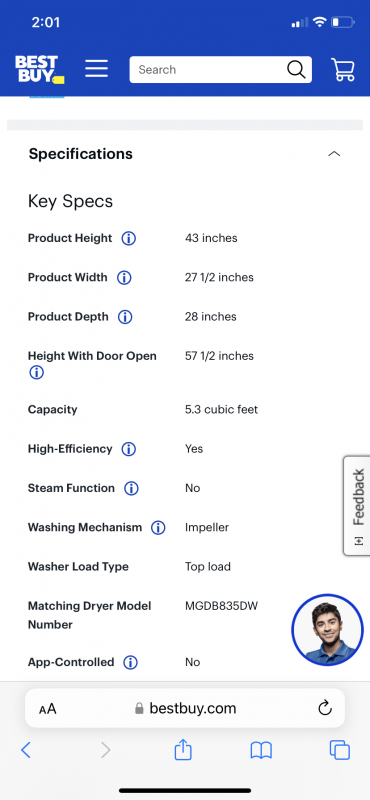Open the Safari share sheet
The width and height of the screenshot is (370, 800).
(183, 749)
